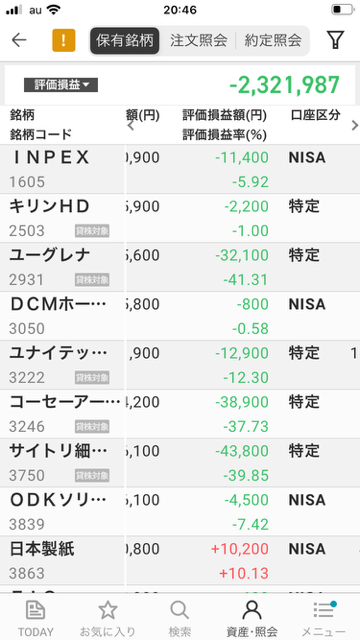Screen dimensions: 360x640
Task: Switch to the 注文照会 tab
Action: pyautogui.click(x=198, y=40)
